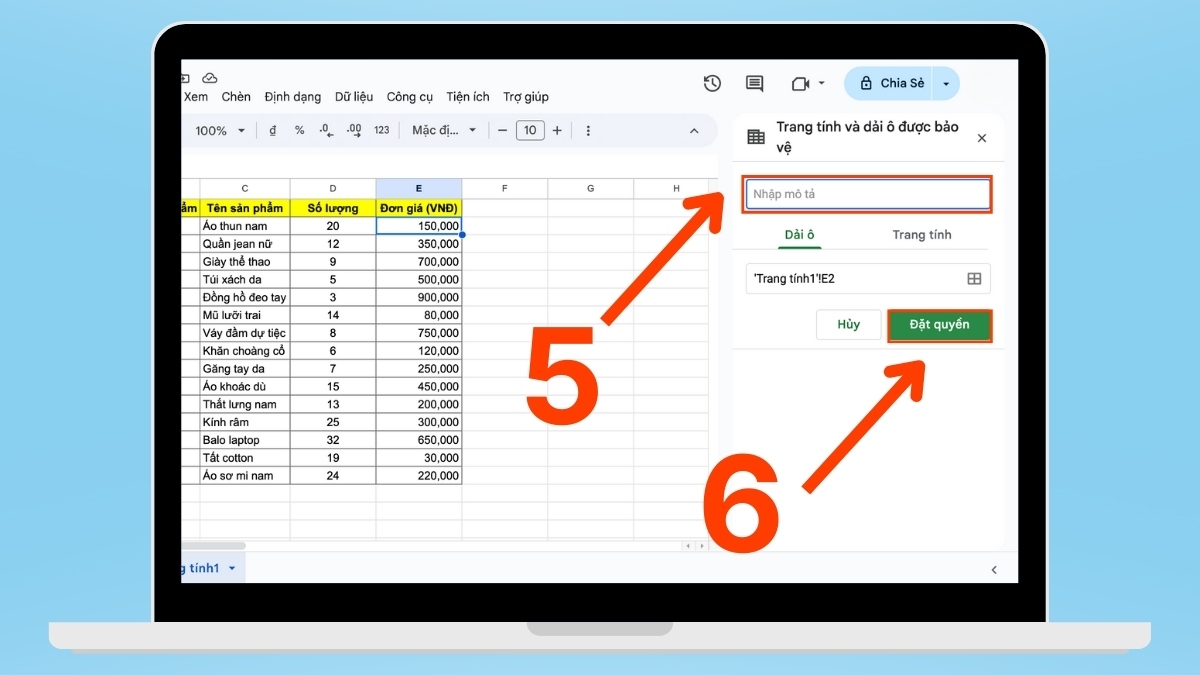Click the Đơn giá (VNĐ) header cell
1200x675 pixels.
419,208
